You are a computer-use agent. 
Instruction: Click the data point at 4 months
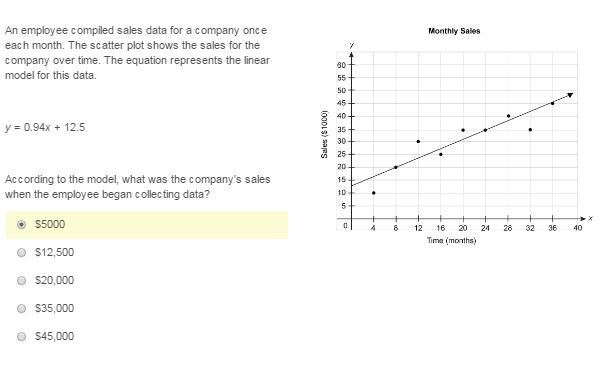[374, 193]
